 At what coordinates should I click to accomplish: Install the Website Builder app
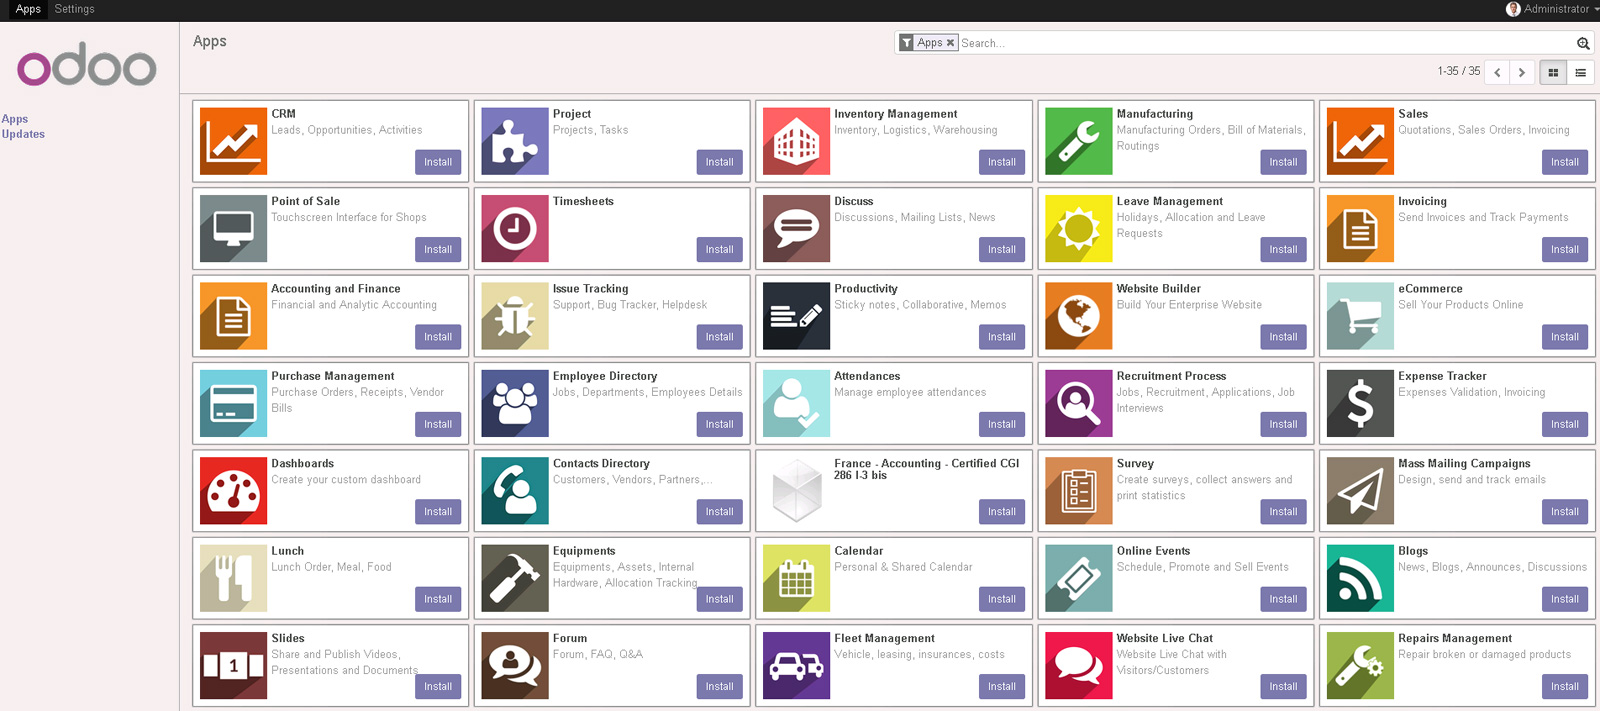pyautogui.click(x=1283, y=337)
